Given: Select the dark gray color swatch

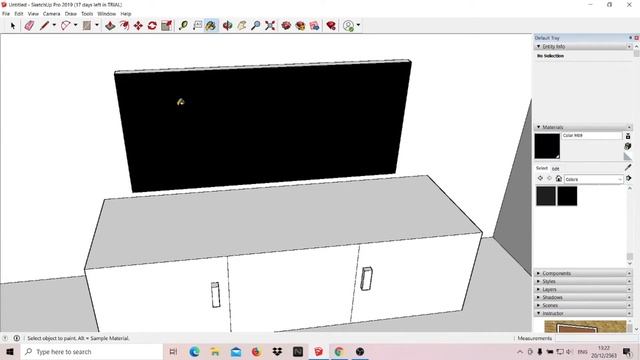Looking at the screenshot, I should coord(546,196).
